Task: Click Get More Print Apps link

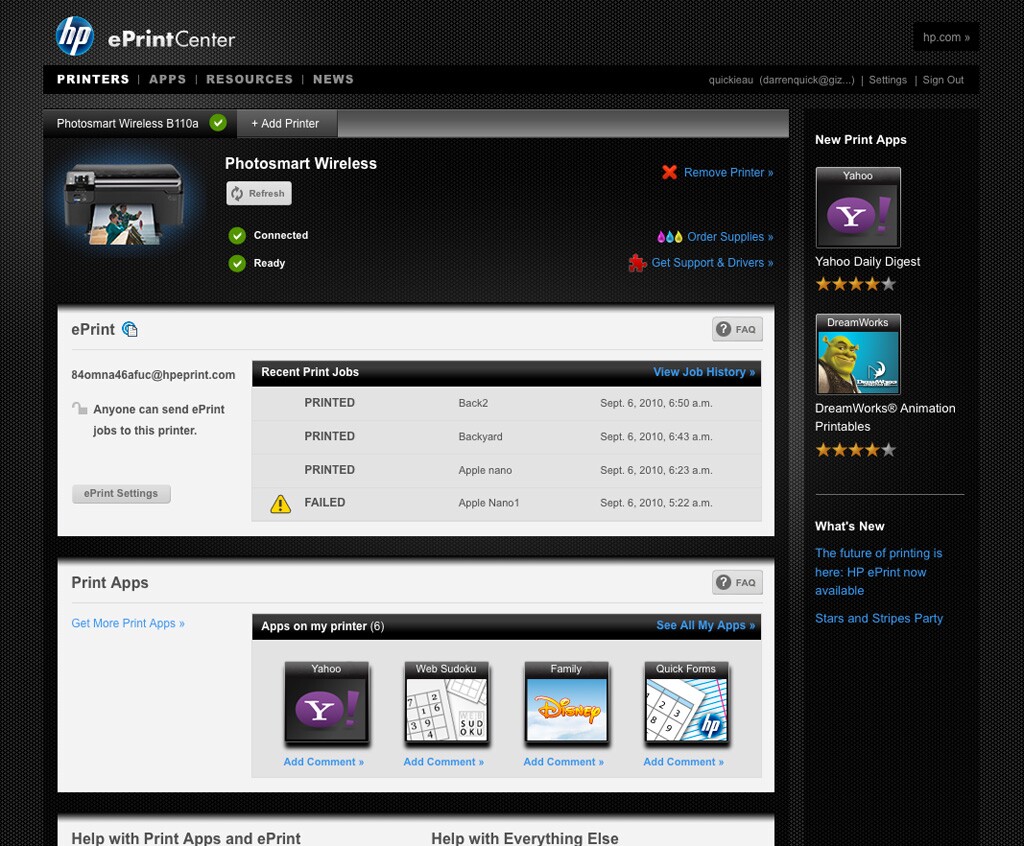Action: click(x=128, y=623)
